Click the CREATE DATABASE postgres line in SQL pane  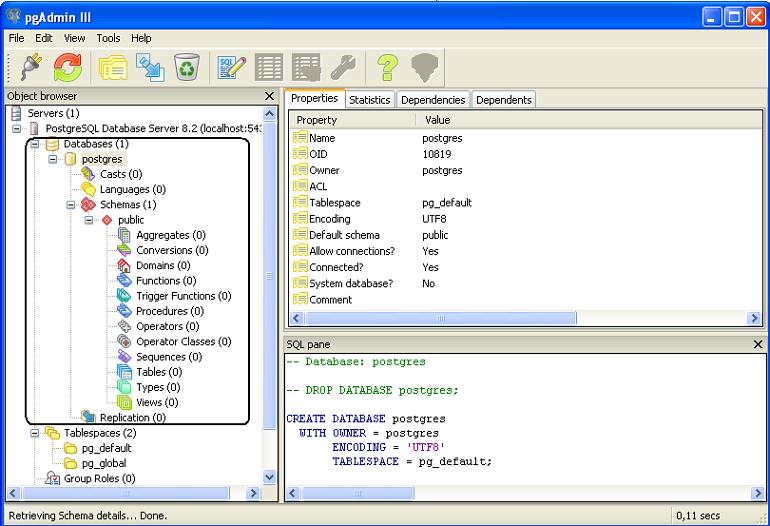(366, 418)
